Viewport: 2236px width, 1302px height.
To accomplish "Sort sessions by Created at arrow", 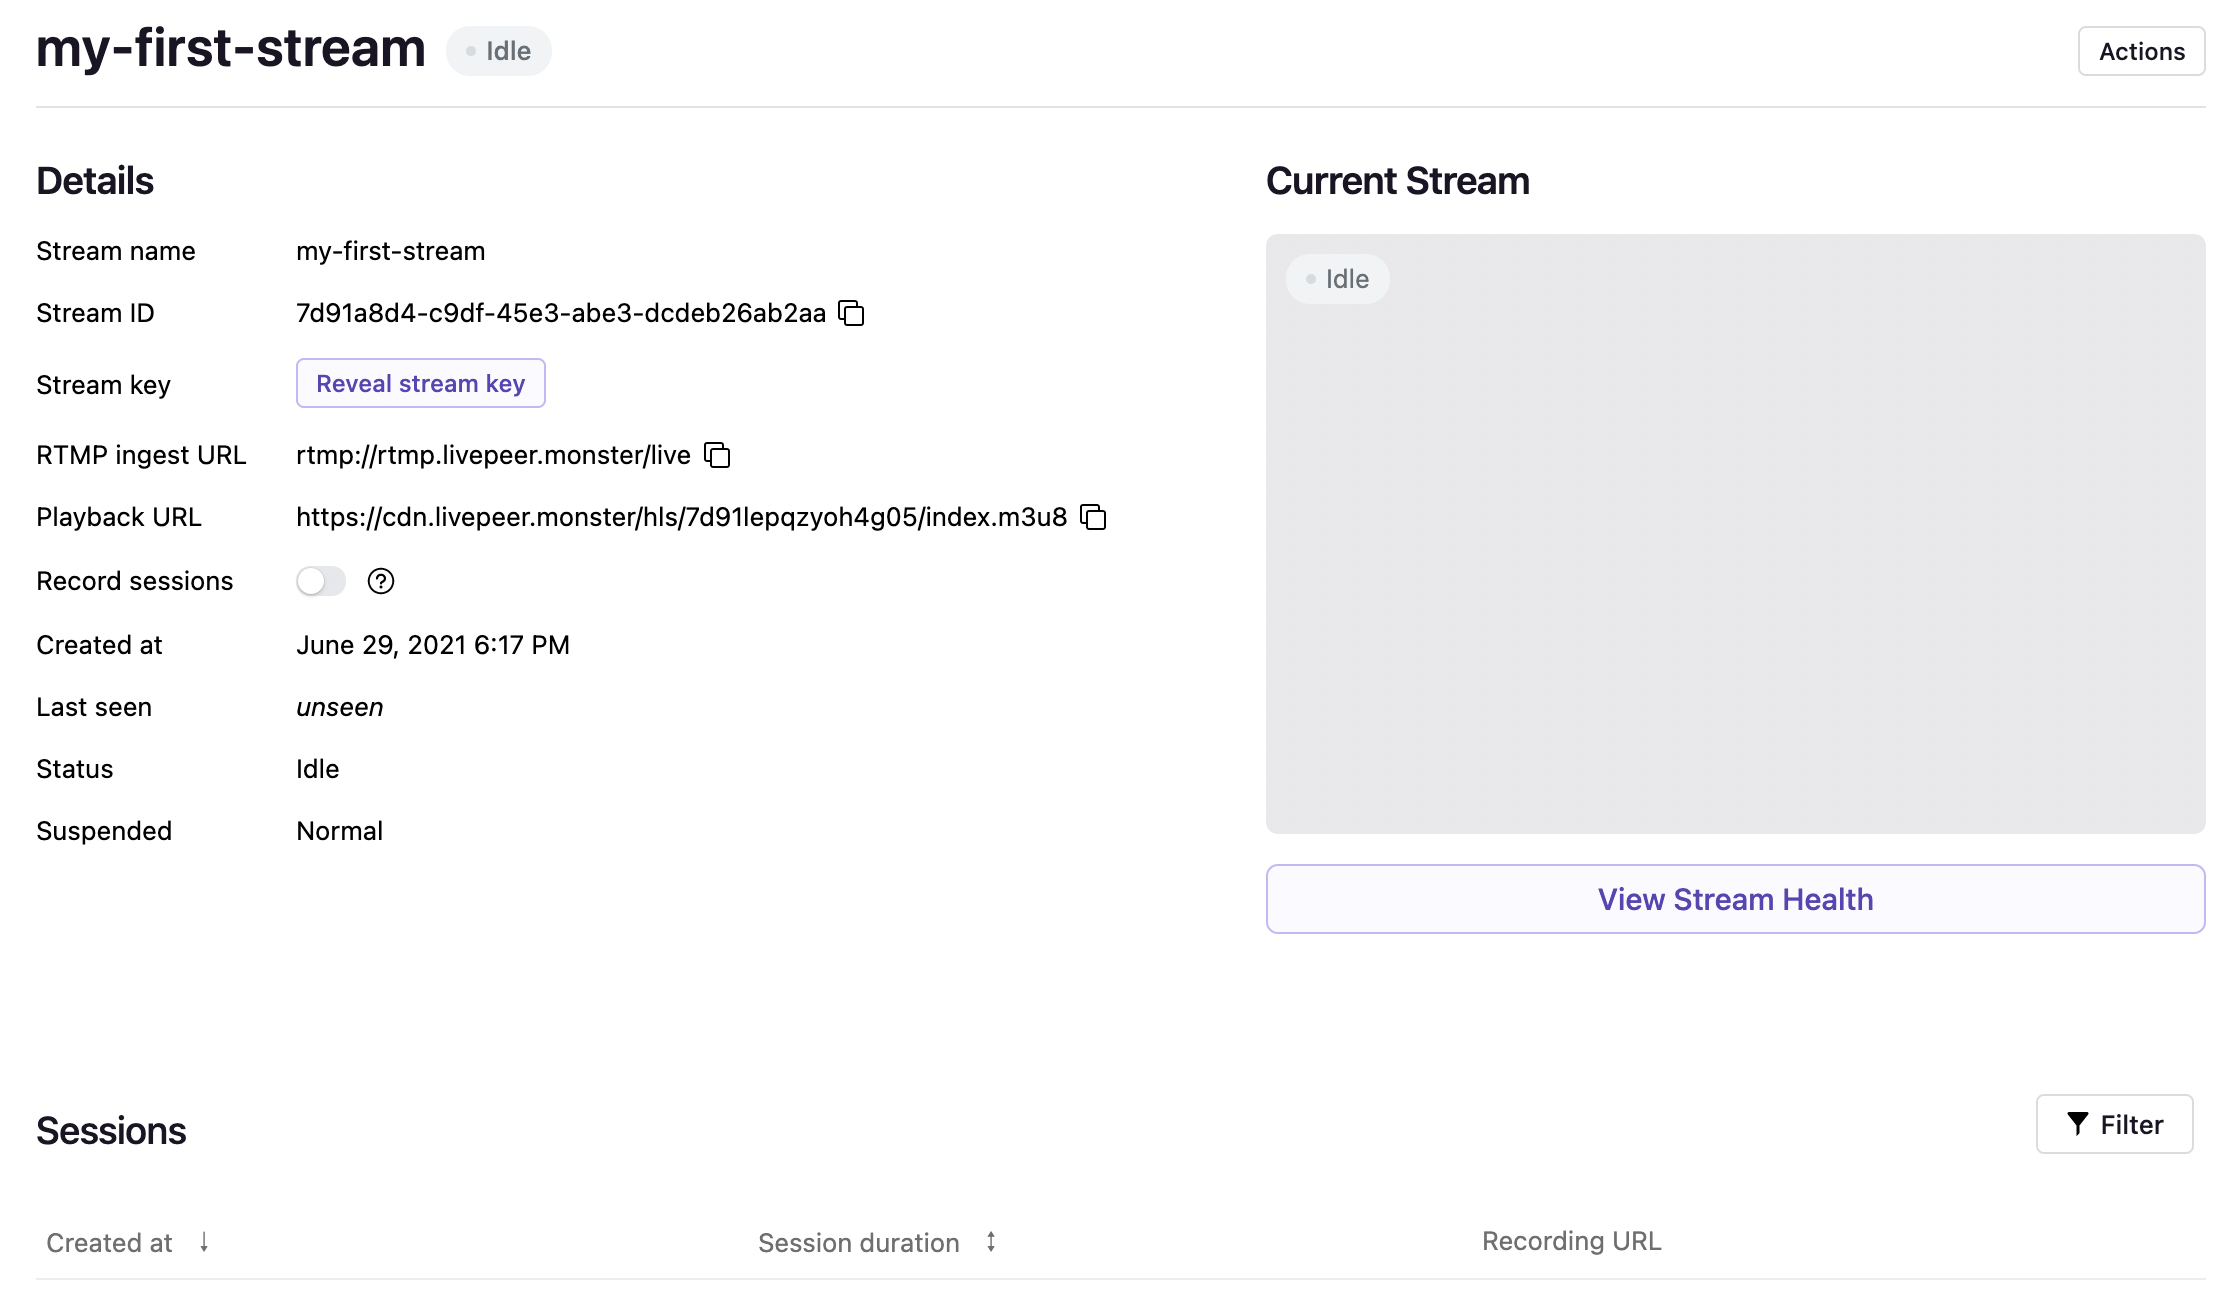I will coord(204,1242).
